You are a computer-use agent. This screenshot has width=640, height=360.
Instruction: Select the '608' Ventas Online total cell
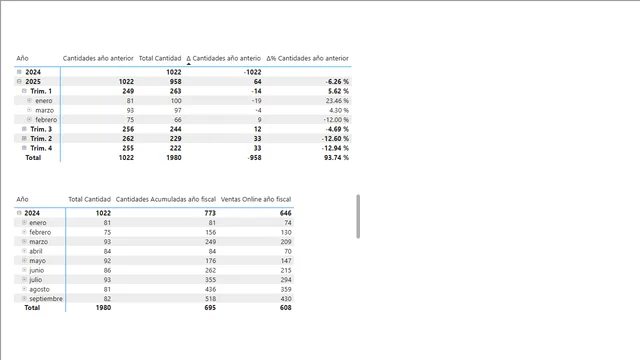point(285,307)
